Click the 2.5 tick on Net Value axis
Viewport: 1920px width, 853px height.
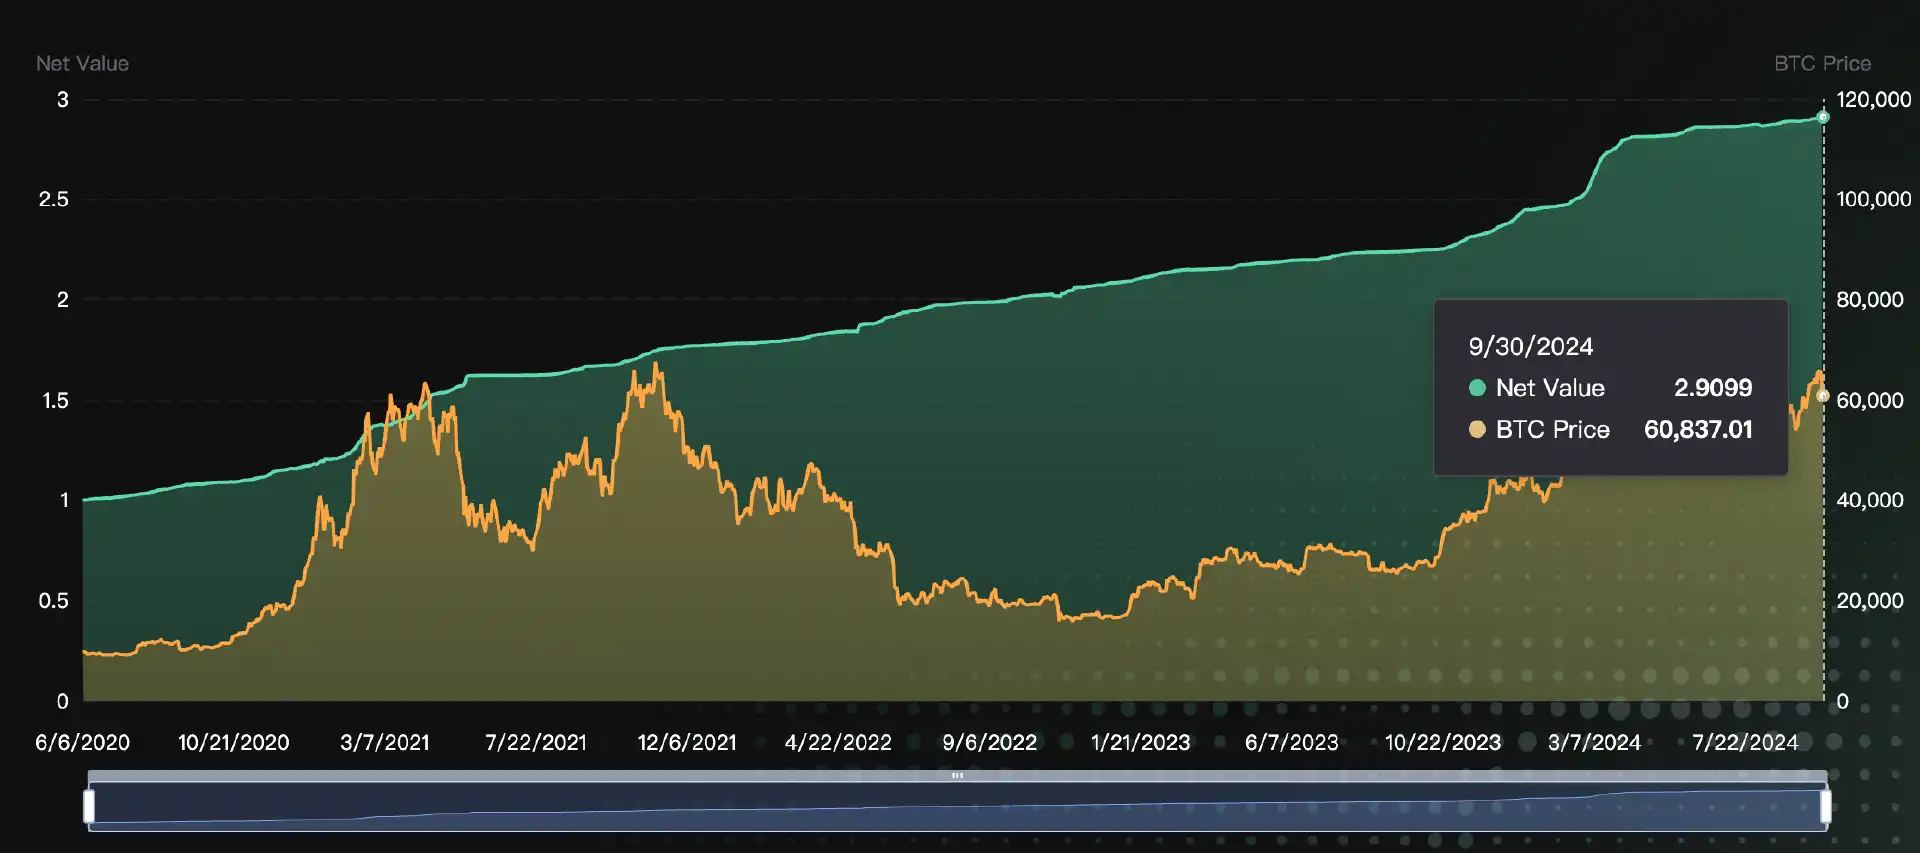pos(53,199)
